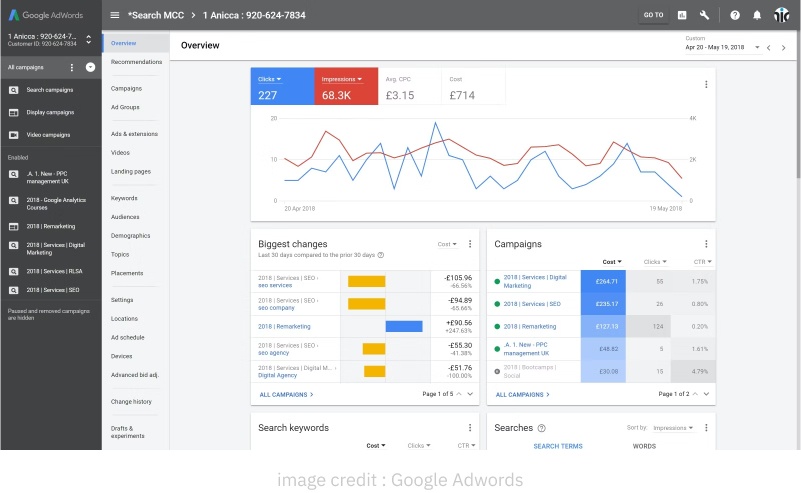Open Searches sort by Impressions dropdown
This screenshot has height=493, width=801.
(673, 428)
